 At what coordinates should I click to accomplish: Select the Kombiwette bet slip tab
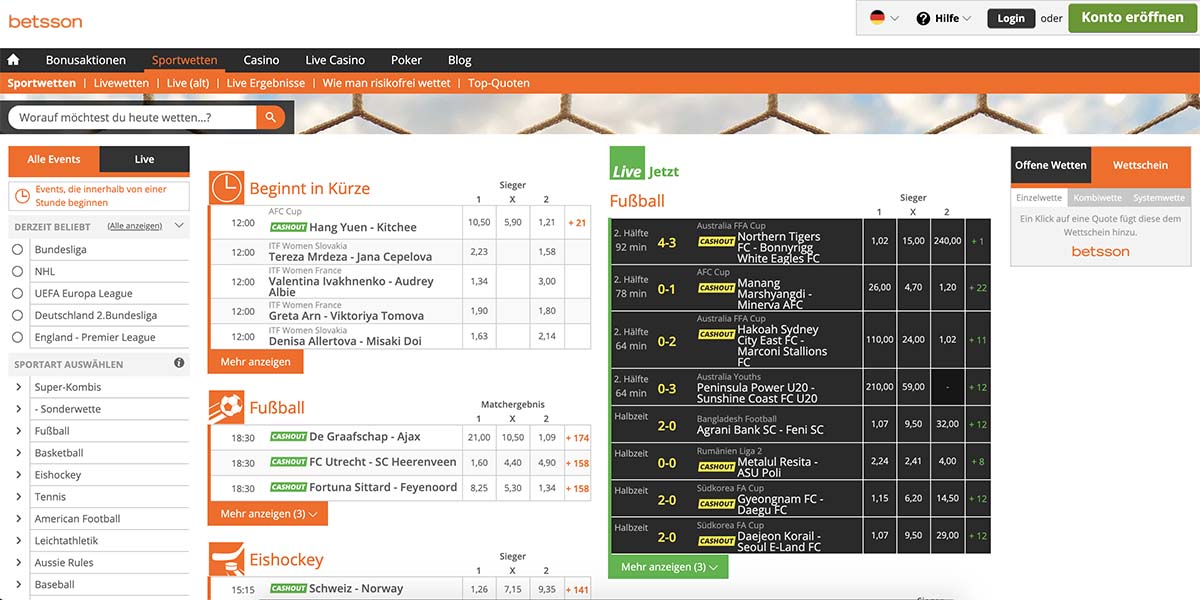click(x=1098, y=198)
